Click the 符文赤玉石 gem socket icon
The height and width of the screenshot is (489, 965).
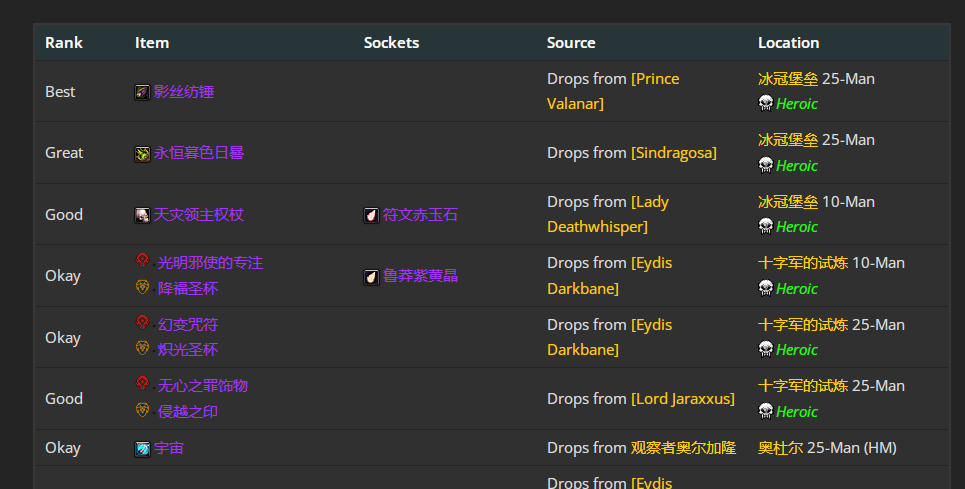point(371,215)
